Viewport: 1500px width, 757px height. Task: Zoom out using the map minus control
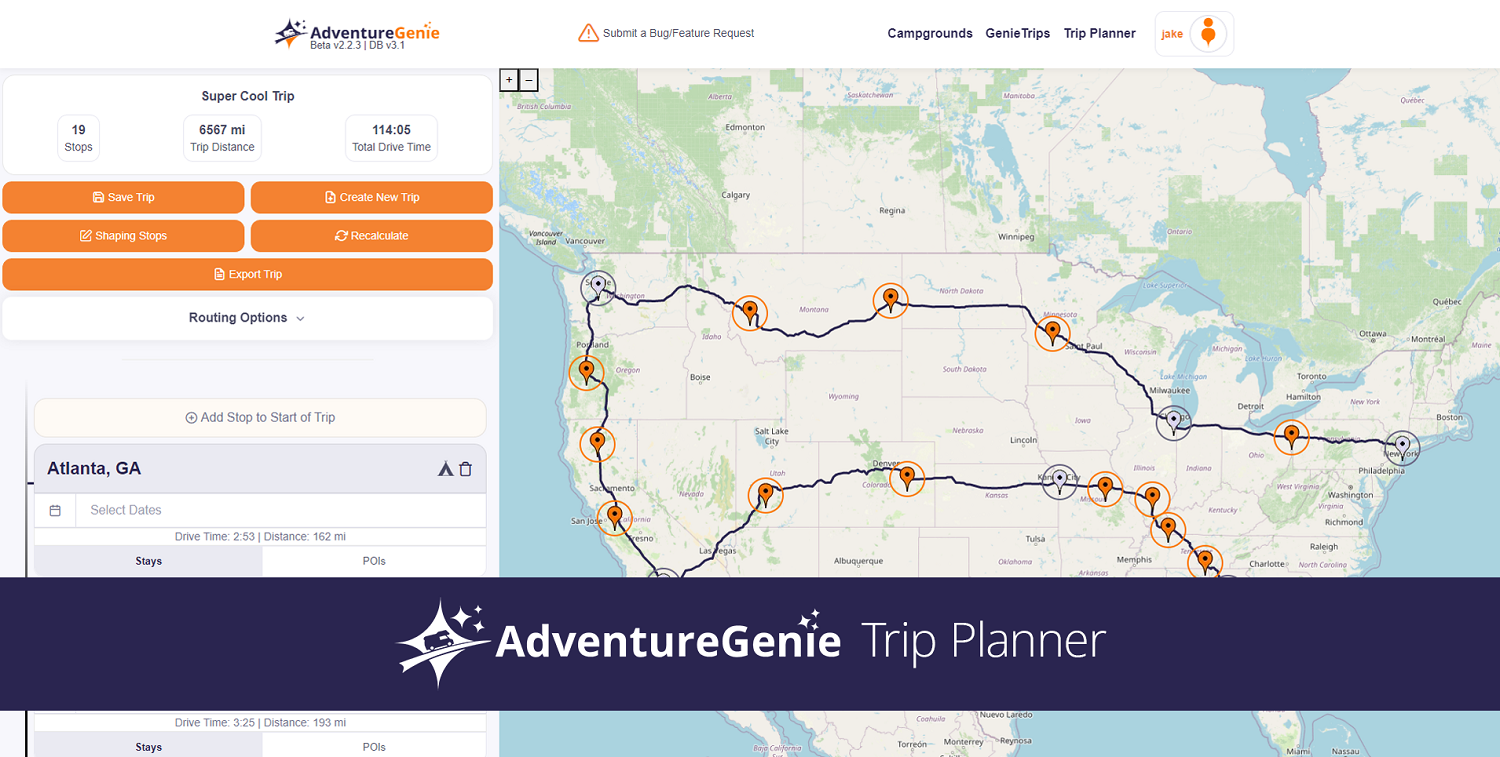point(528,80)
